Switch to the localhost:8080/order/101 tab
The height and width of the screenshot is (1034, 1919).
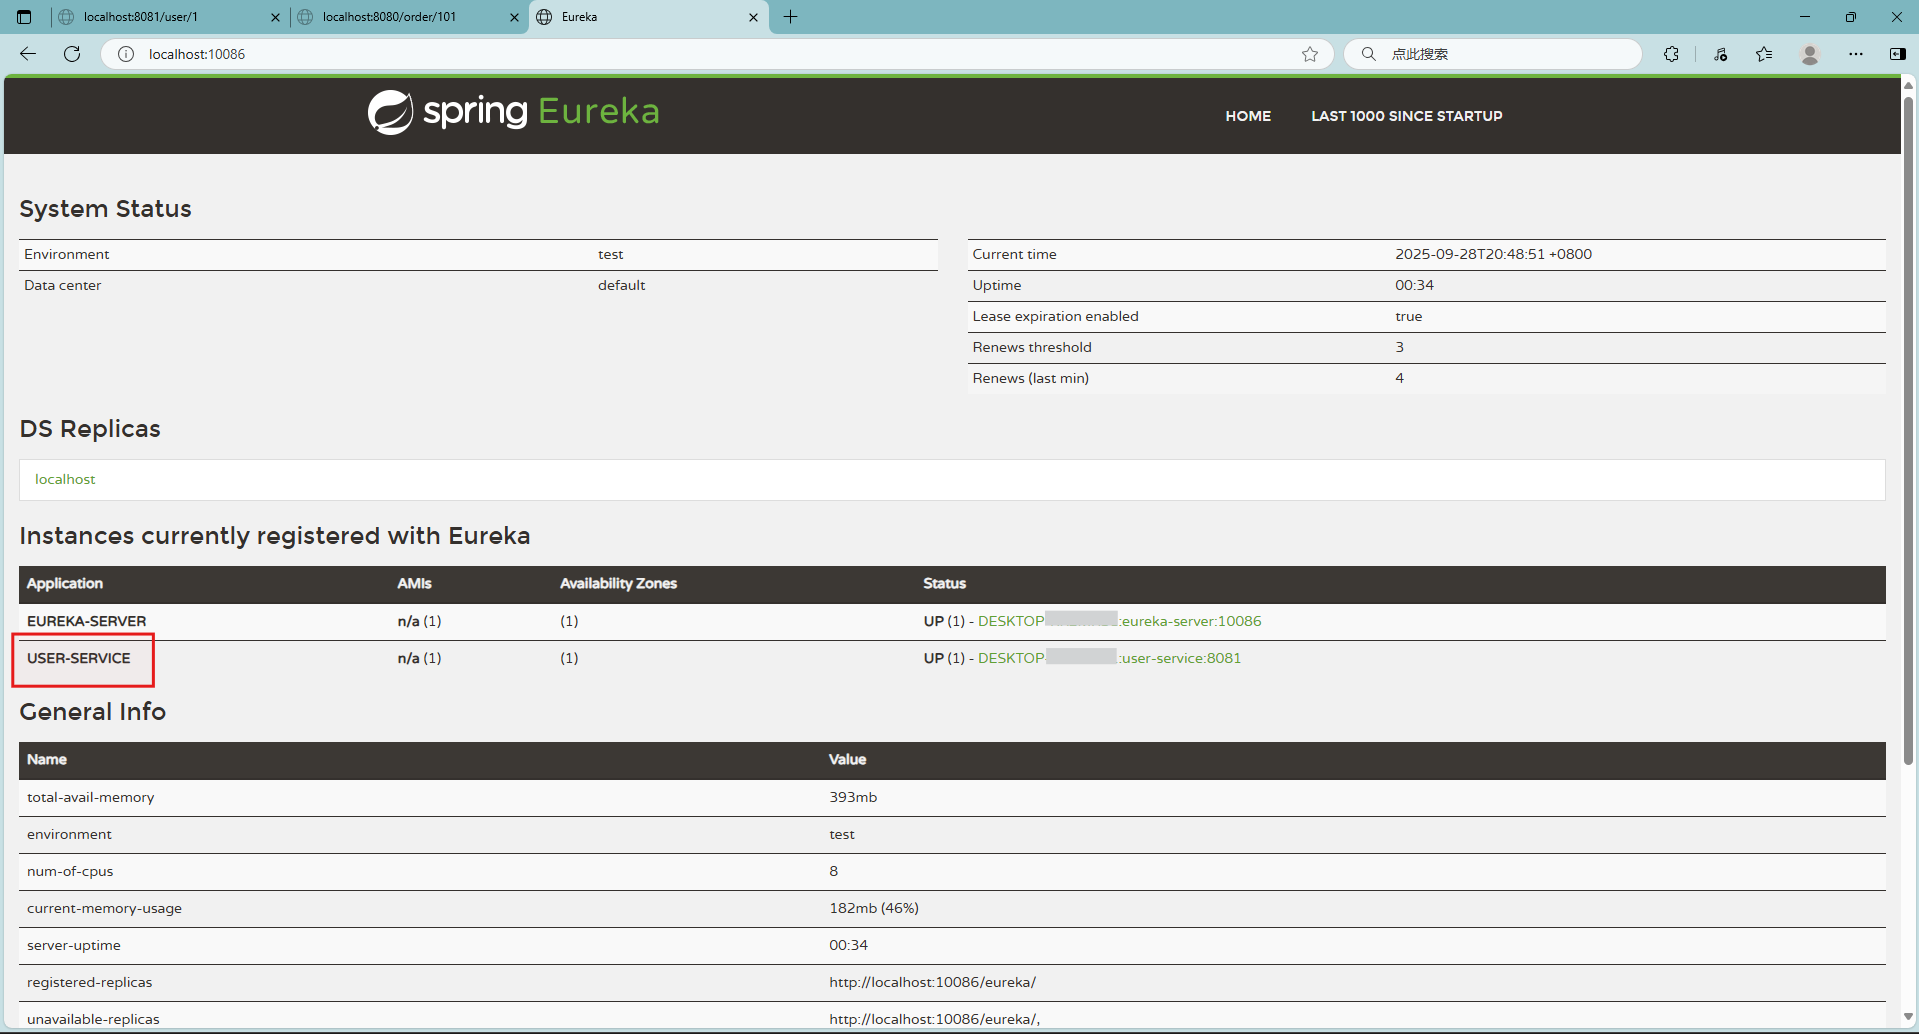pyautogui.click(x=409, y=17)
